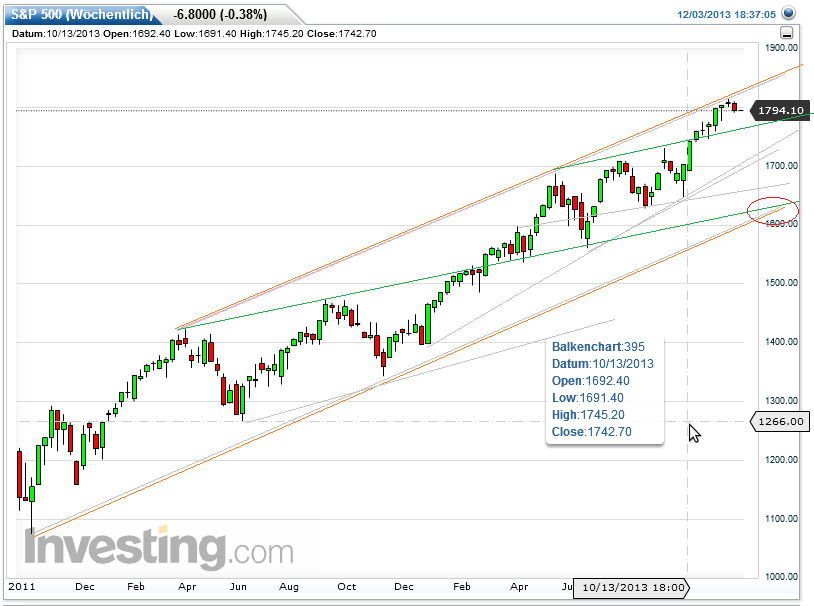Click the Jun label on time axis
Screen dimensions: 814x606
(x=238, y=587)
